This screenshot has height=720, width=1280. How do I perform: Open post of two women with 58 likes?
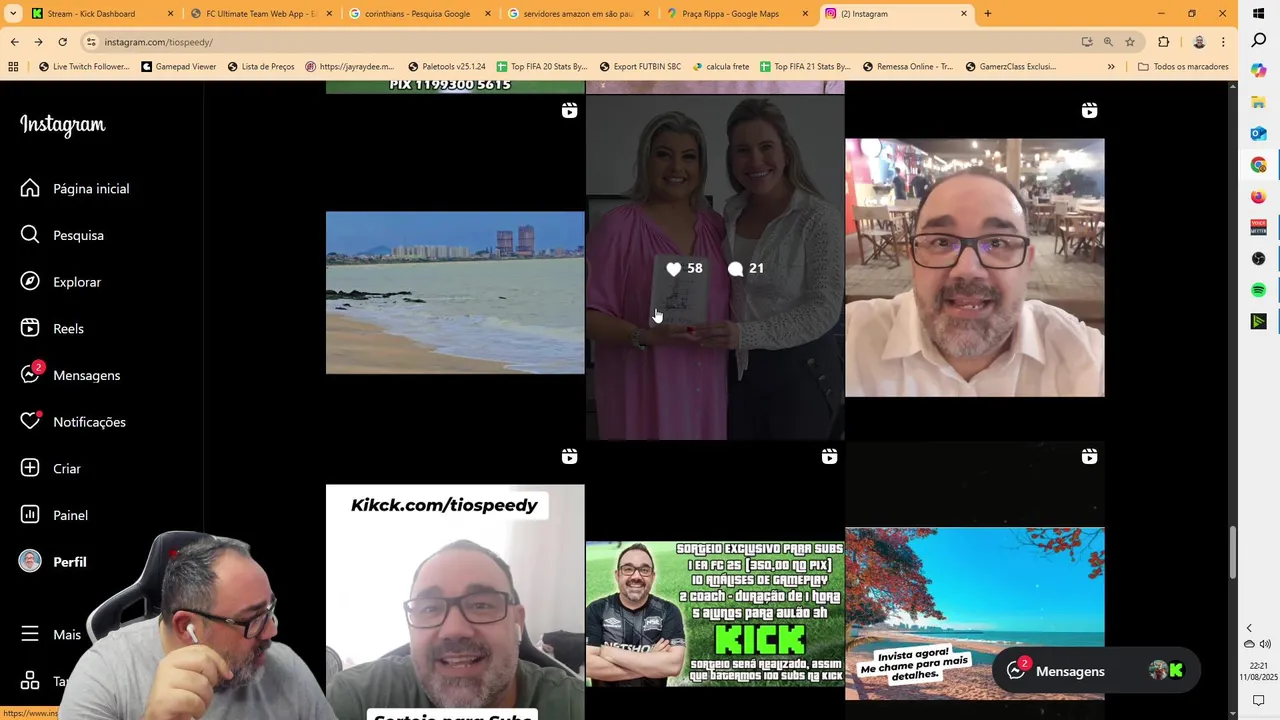point(715,267)
